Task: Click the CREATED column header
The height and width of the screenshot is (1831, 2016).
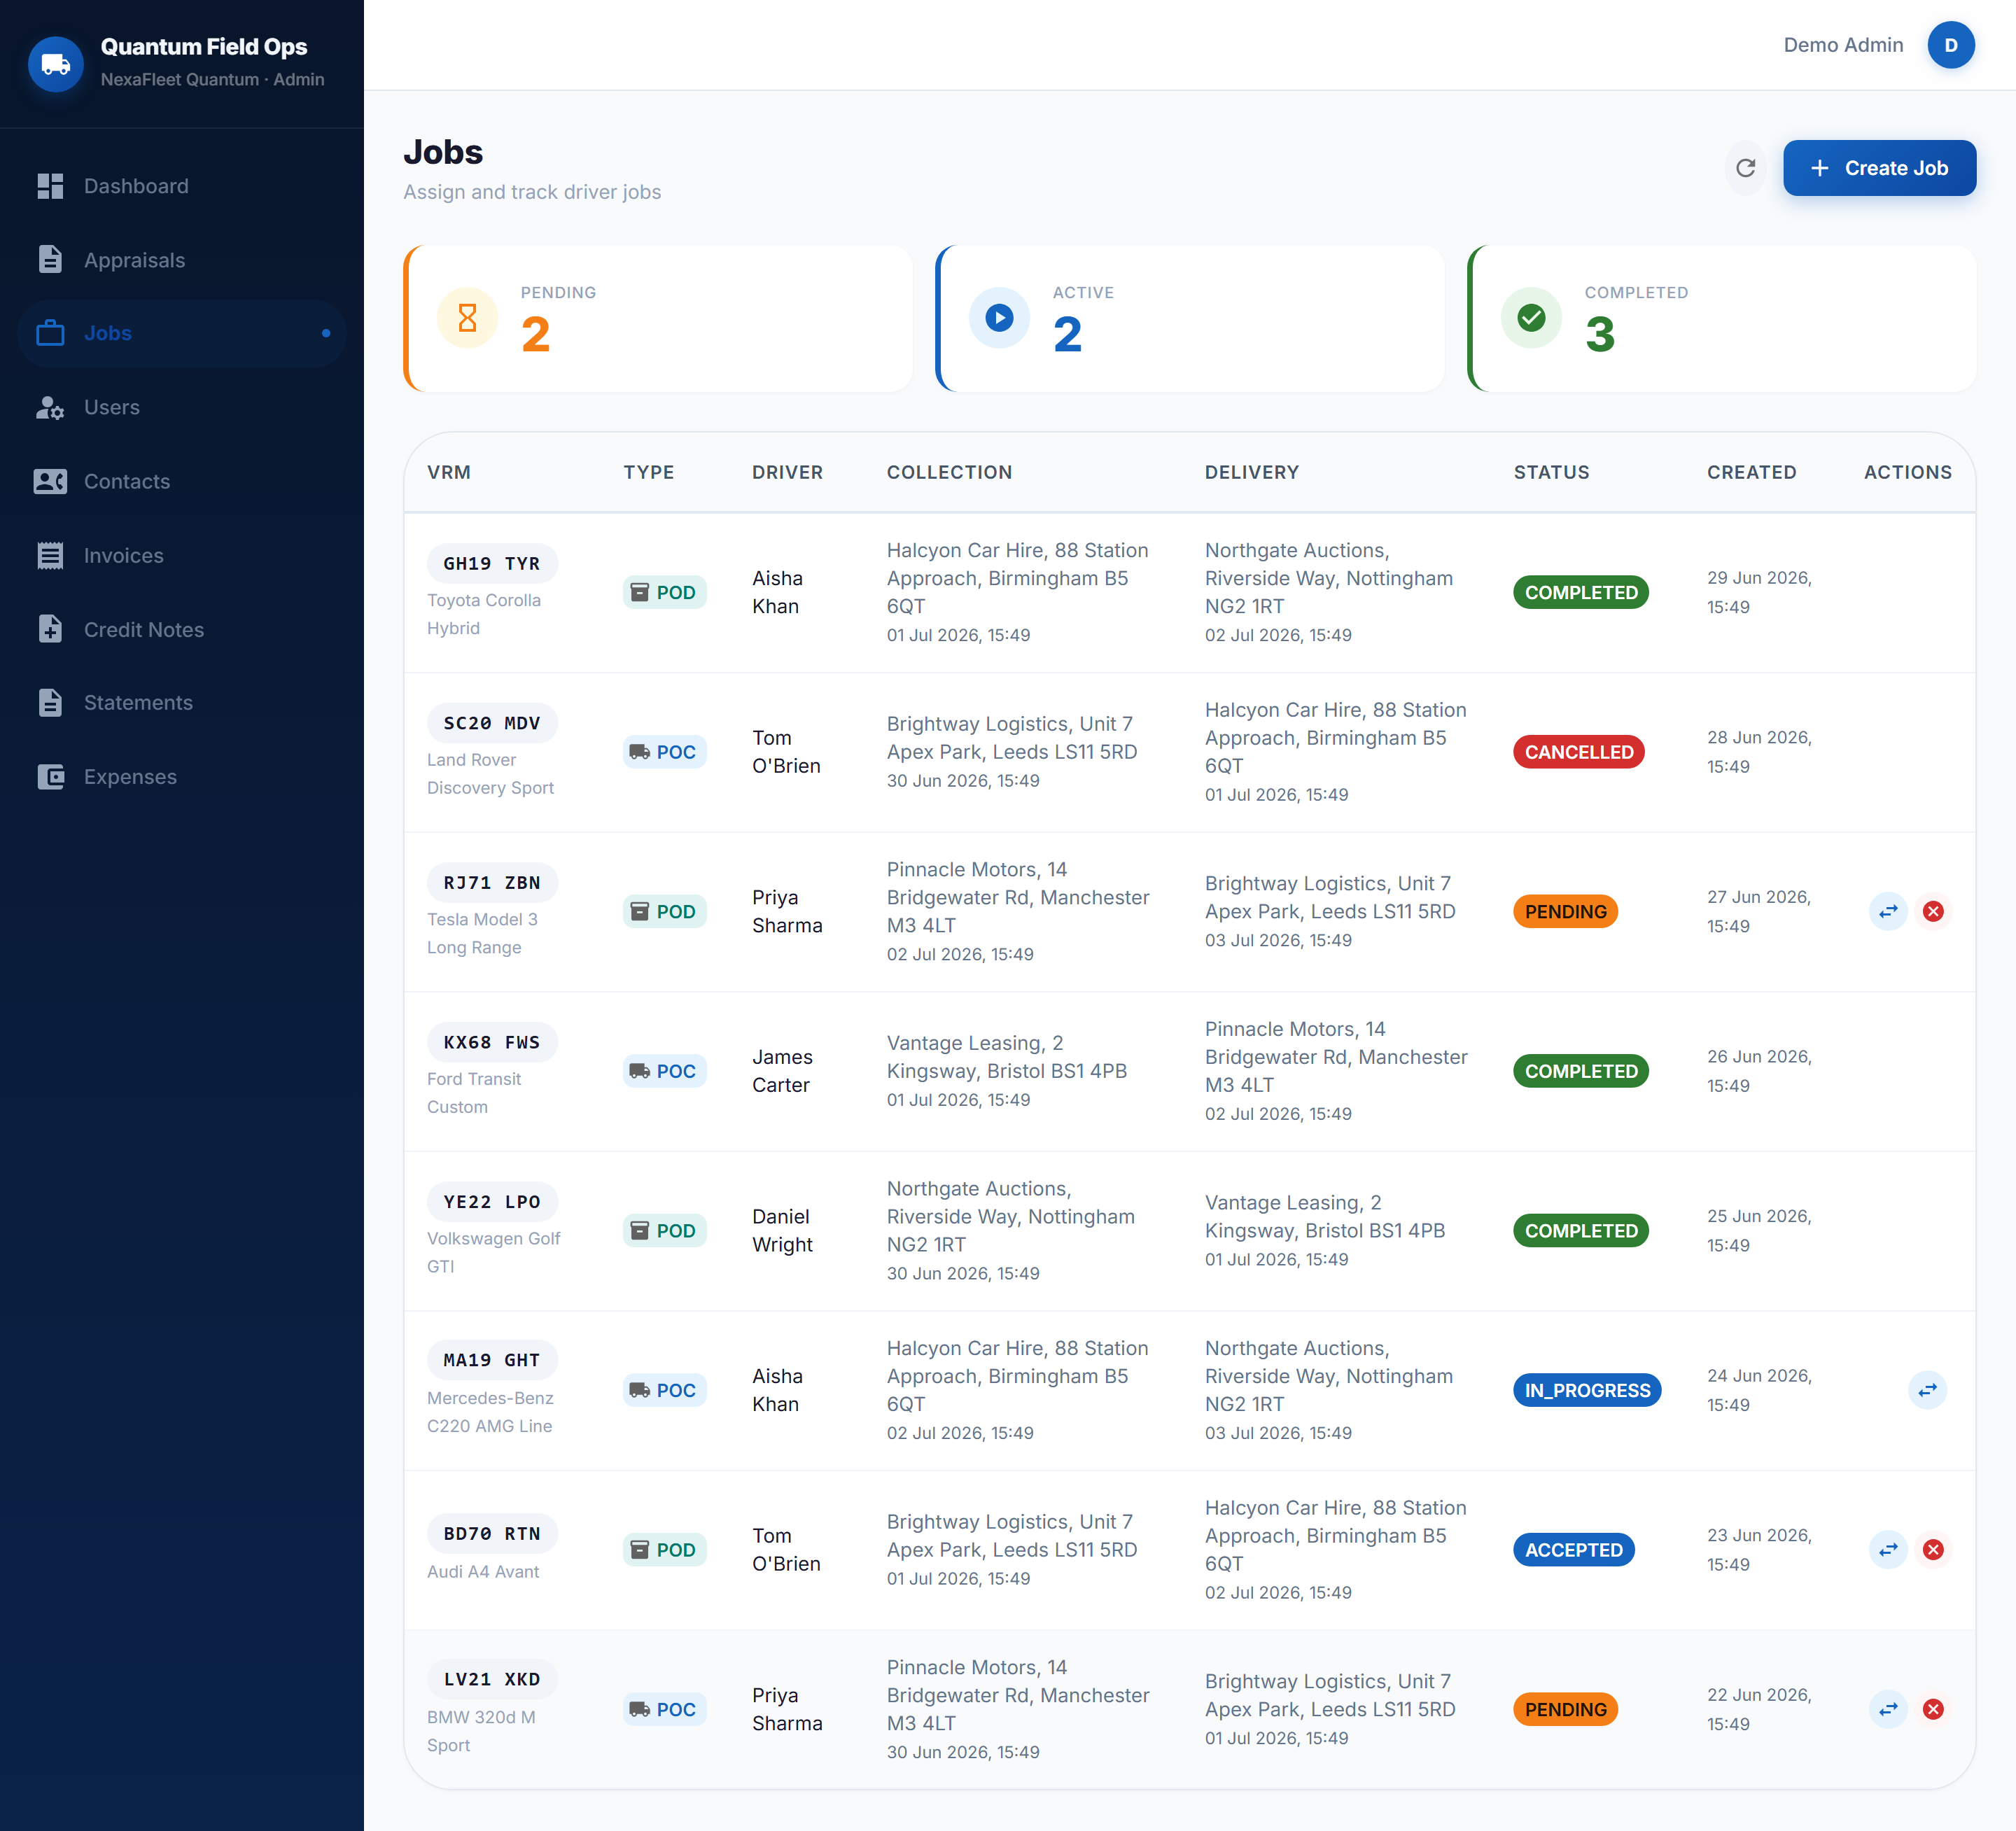Action: pyautogui.click(x=1751, y=472)
